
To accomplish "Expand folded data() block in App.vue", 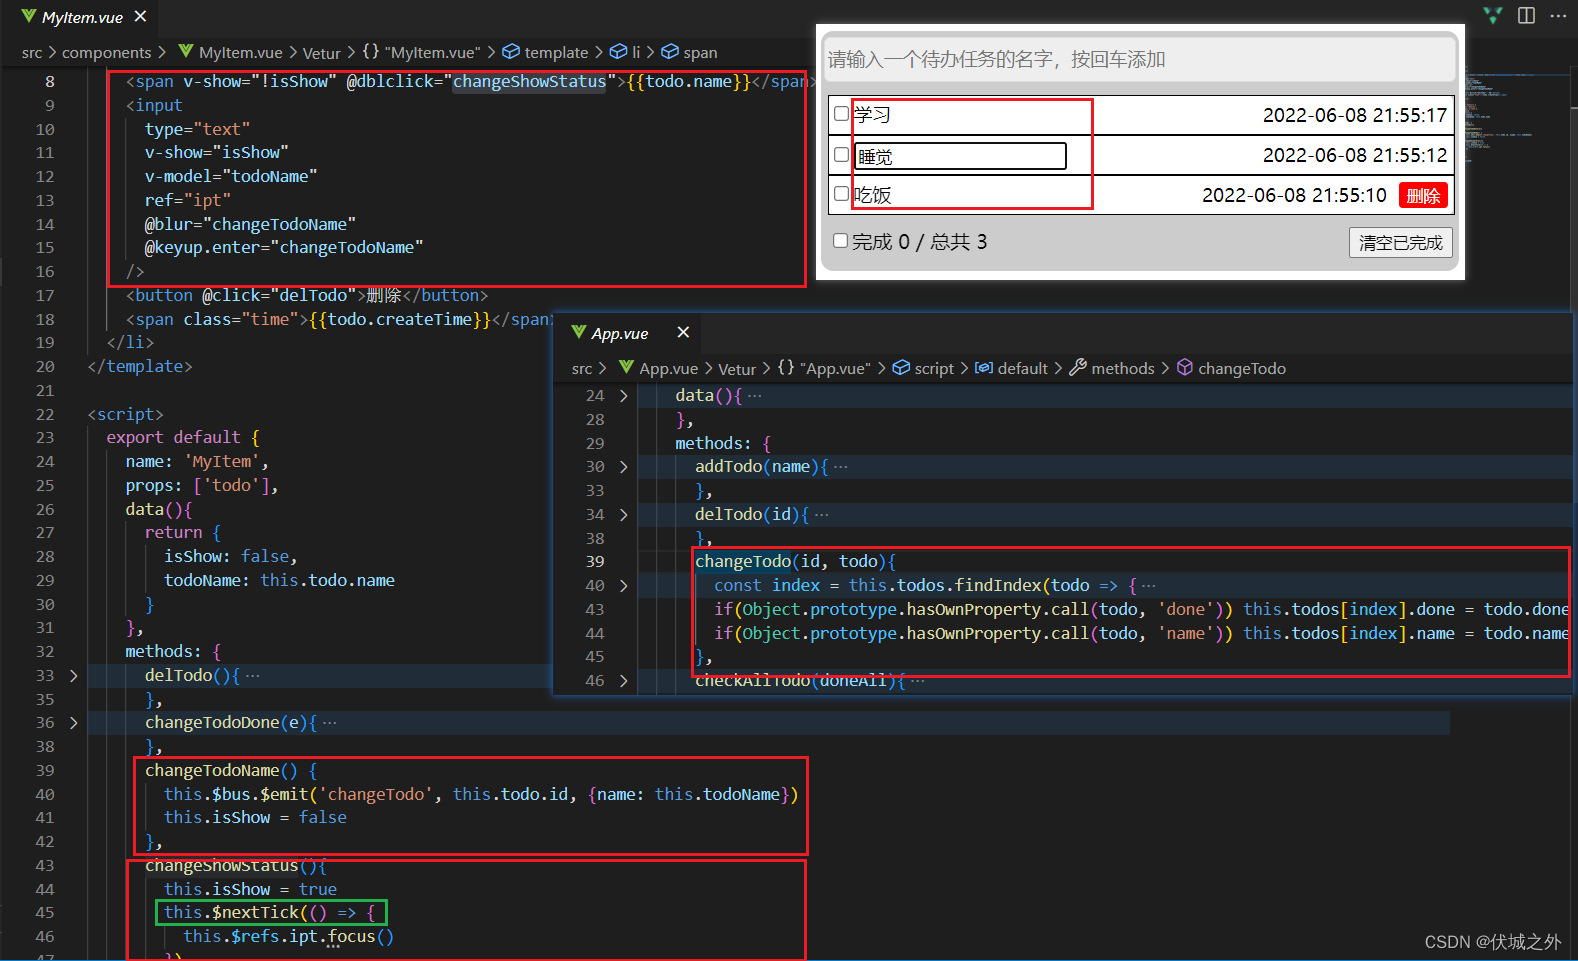I will pos(624,396).
